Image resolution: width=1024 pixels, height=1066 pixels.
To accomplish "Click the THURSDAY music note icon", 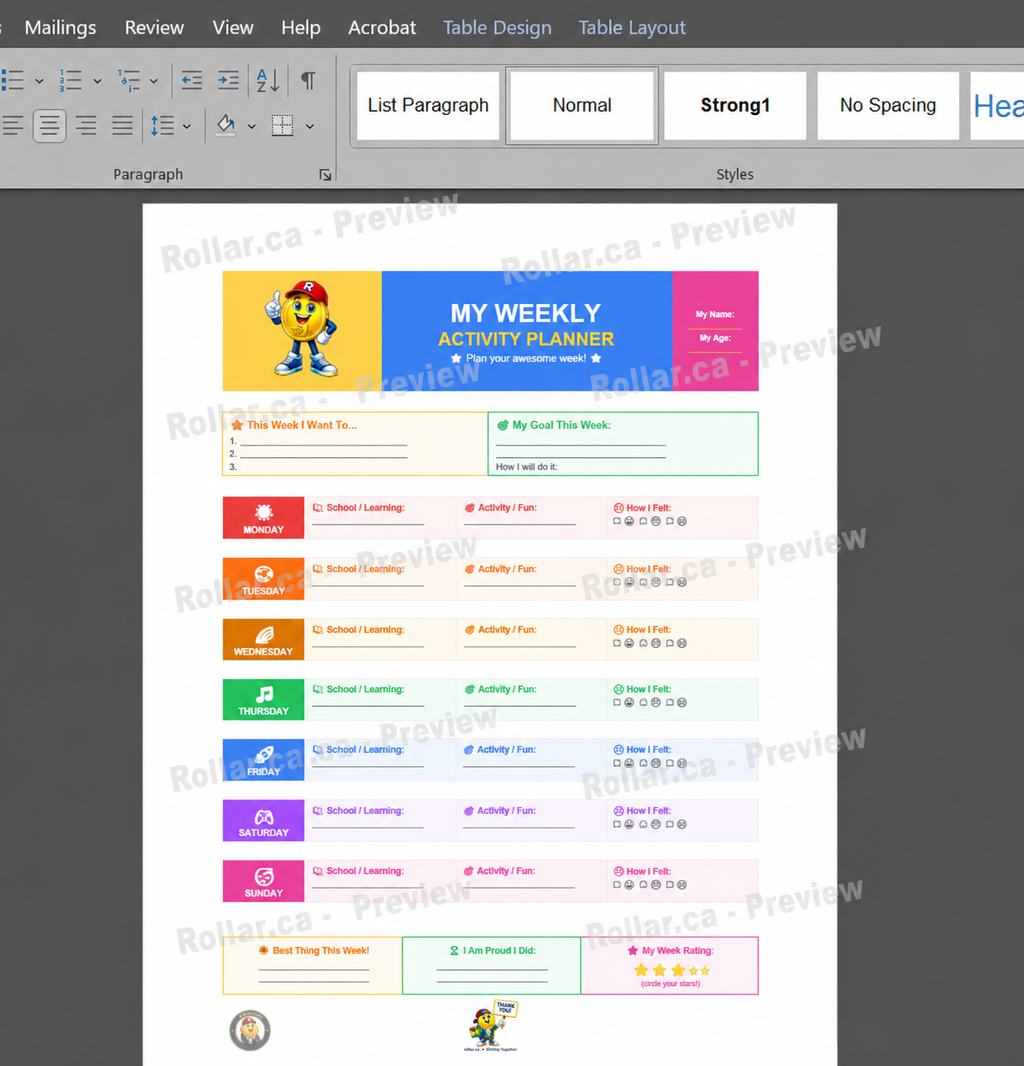I will pyautogui.click(x=264, y=694).
